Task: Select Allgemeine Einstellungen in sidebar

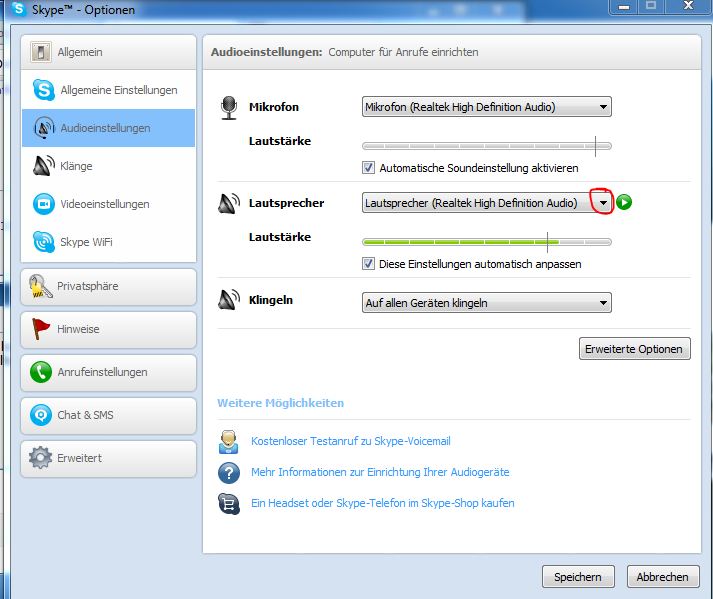Action: [108, 90]
